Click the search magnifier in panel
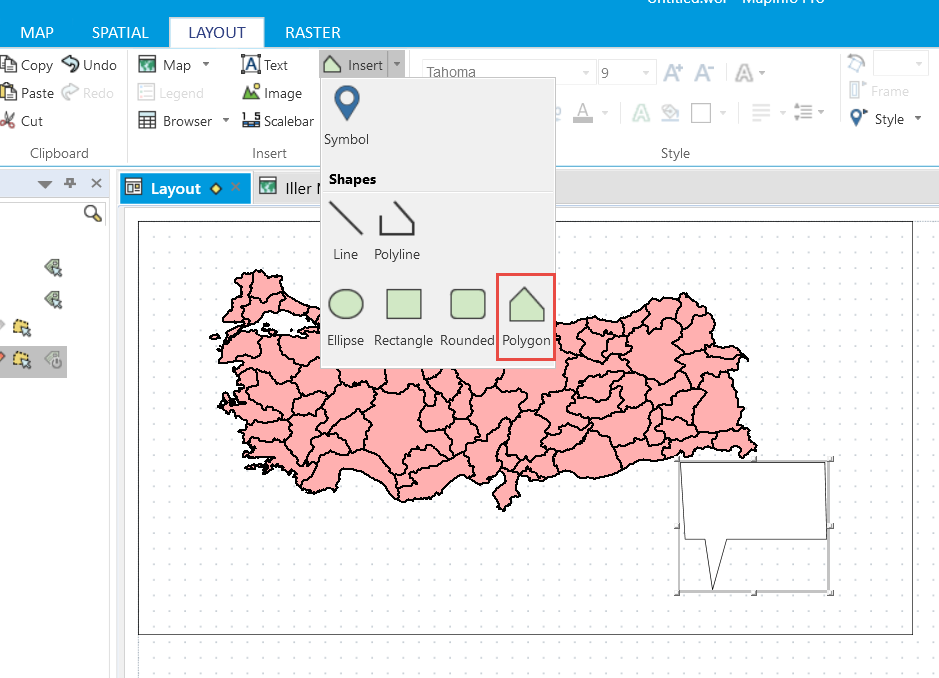 tap(93, 214)
